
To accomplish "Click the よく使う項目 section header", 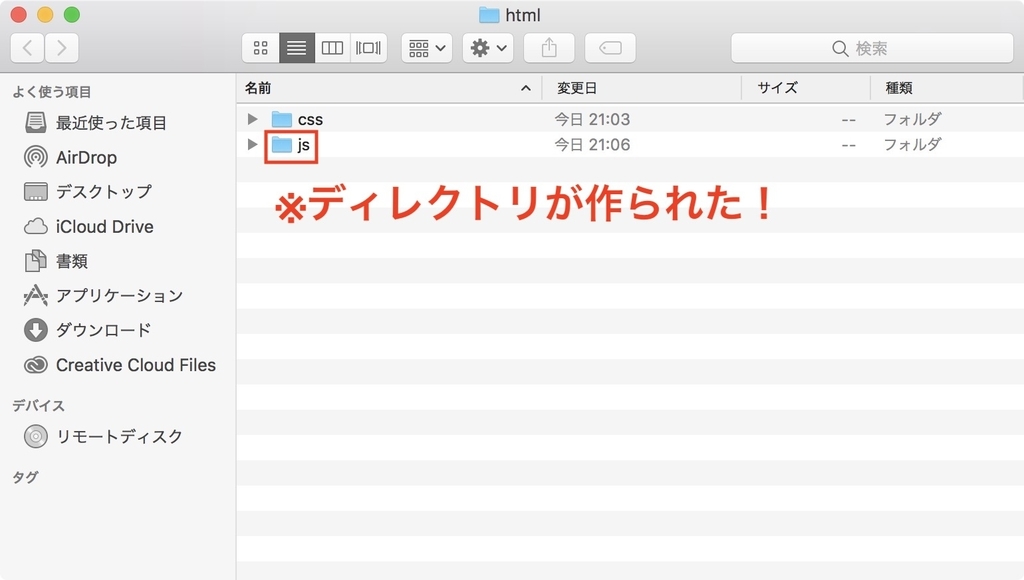I will click(x=52, y=91).
